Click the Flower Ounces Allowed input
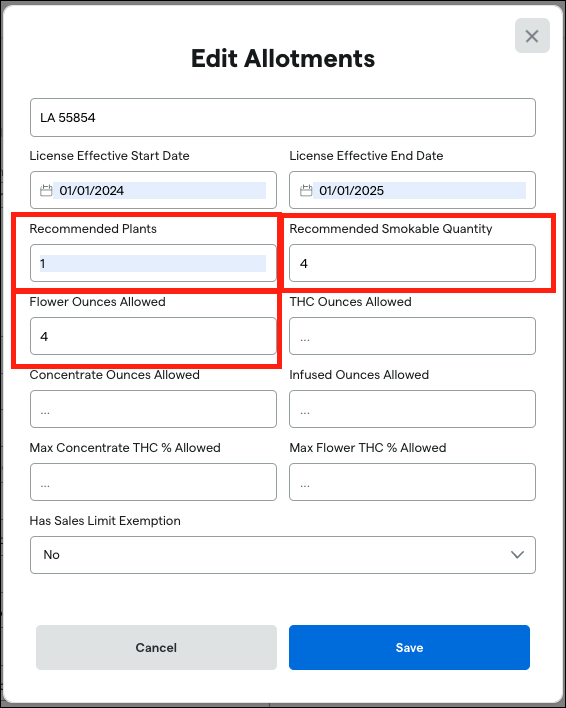The image size is (566, 708). tap(153, 336)
